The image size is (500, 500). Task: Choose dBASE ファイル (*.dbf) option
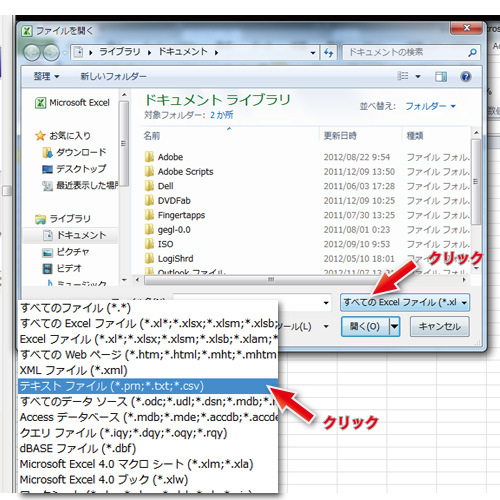pyautogui.click(x=148, y=448)
